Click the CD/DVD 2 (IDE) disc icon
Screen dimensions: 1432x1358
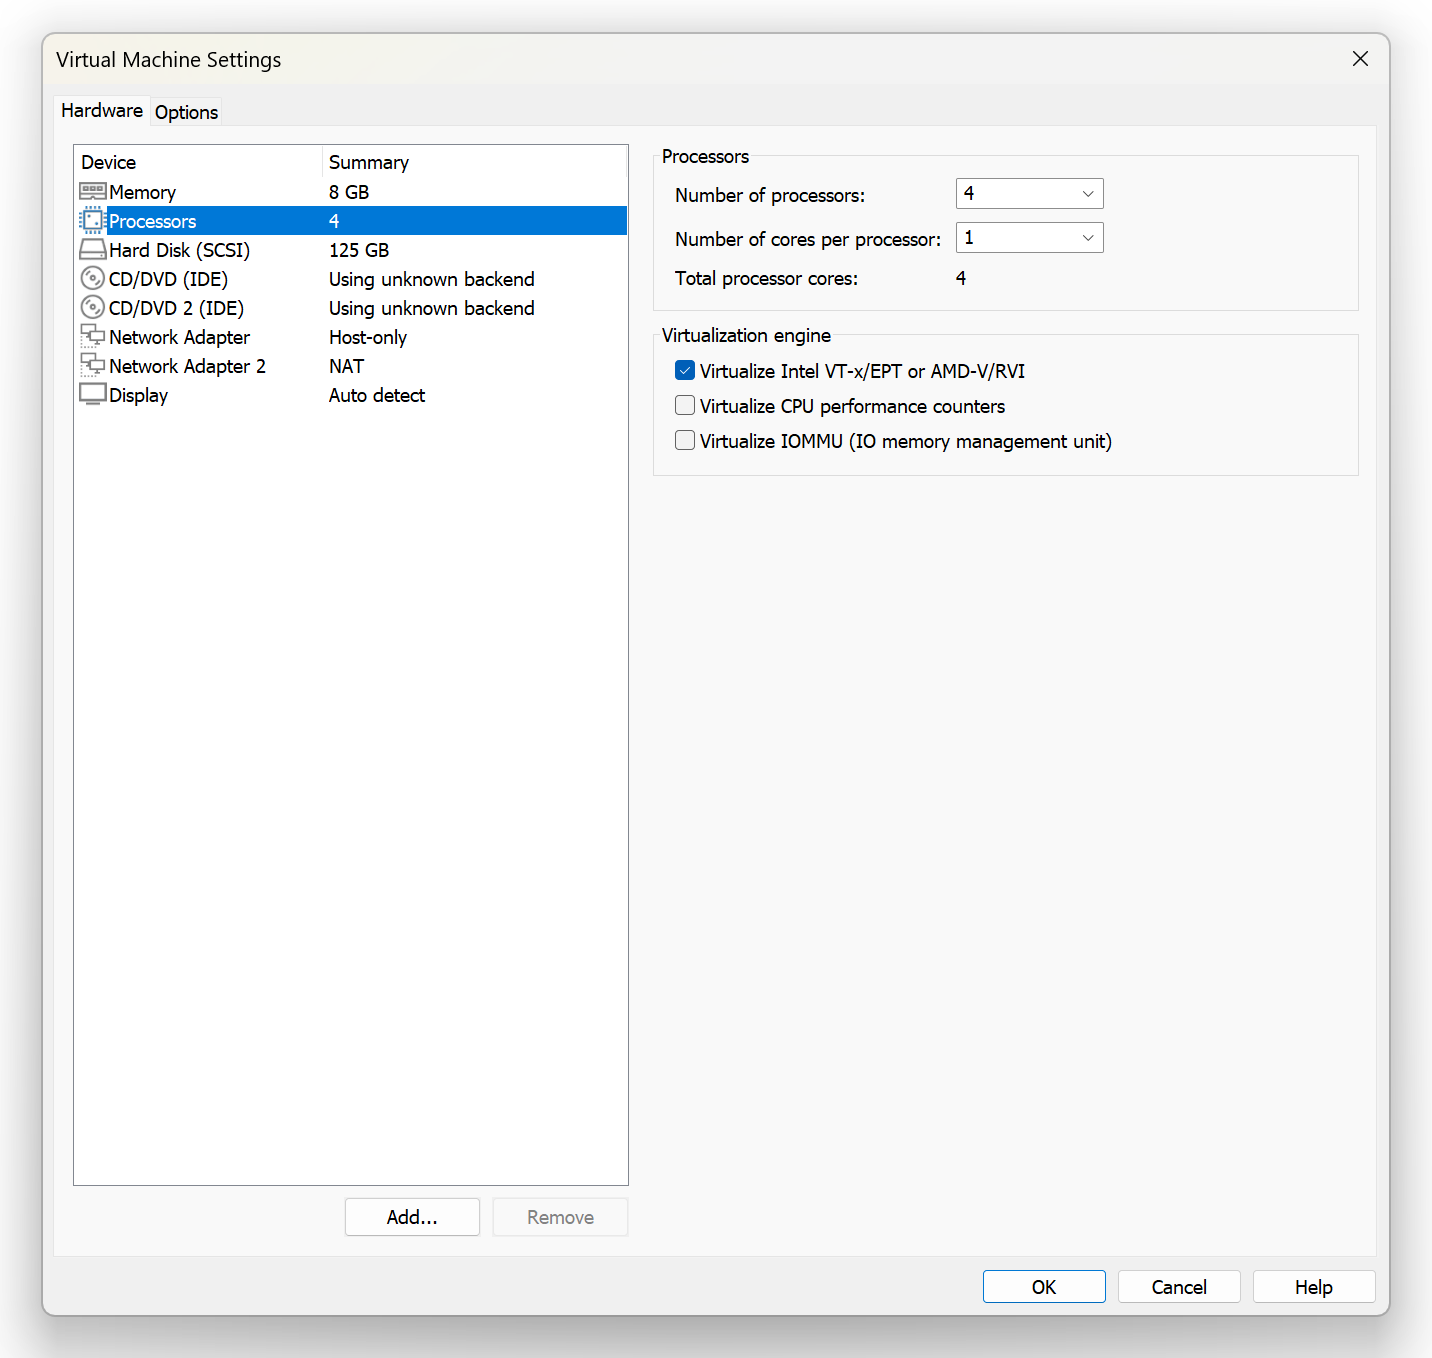93,307
